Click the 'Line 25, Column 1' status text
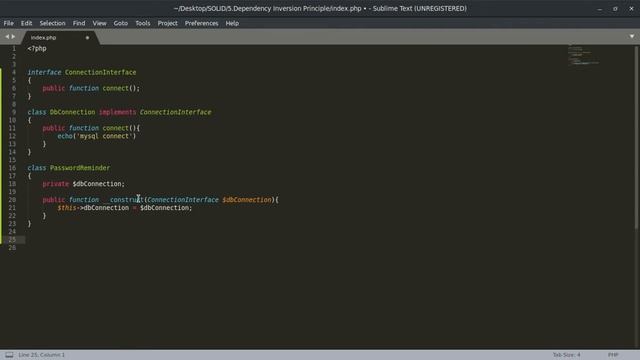The height and width of the screenshot is (360, 640). (x=41, y=355)
